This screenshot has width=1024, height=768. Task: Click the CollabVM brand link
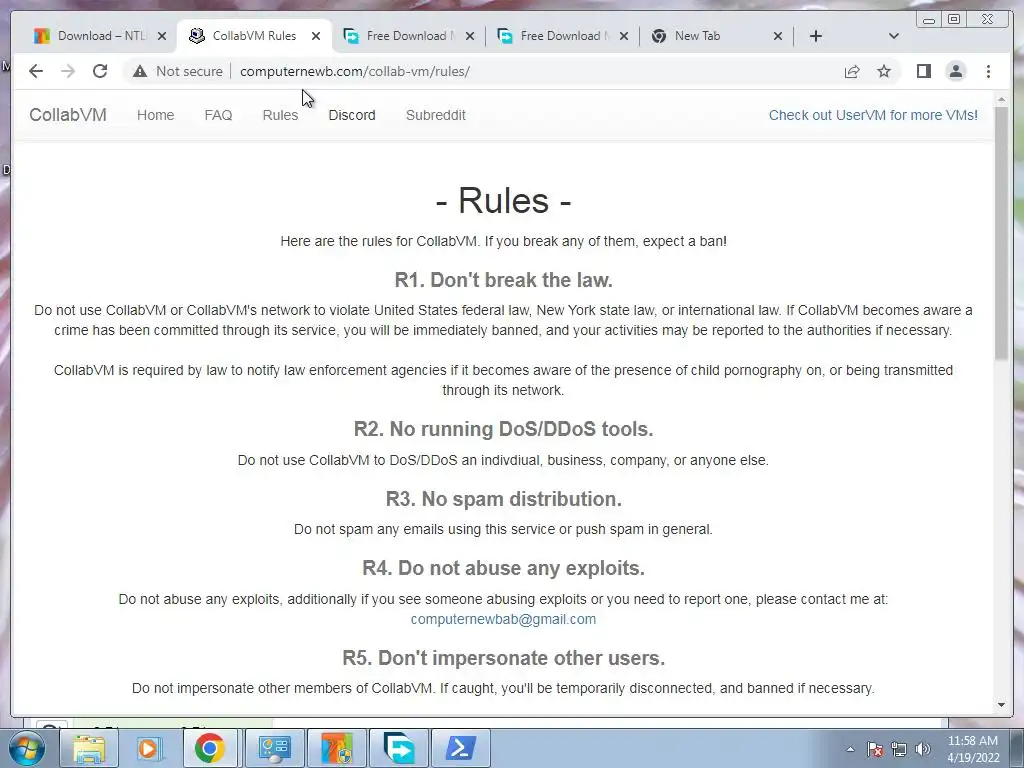[68, 115]
